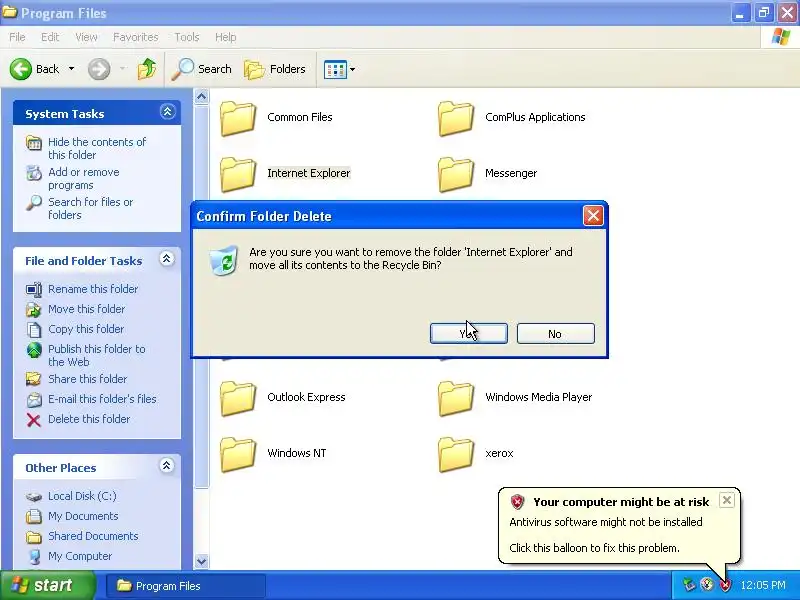Select the Windows Media Player folder icon

coord(456,398)
